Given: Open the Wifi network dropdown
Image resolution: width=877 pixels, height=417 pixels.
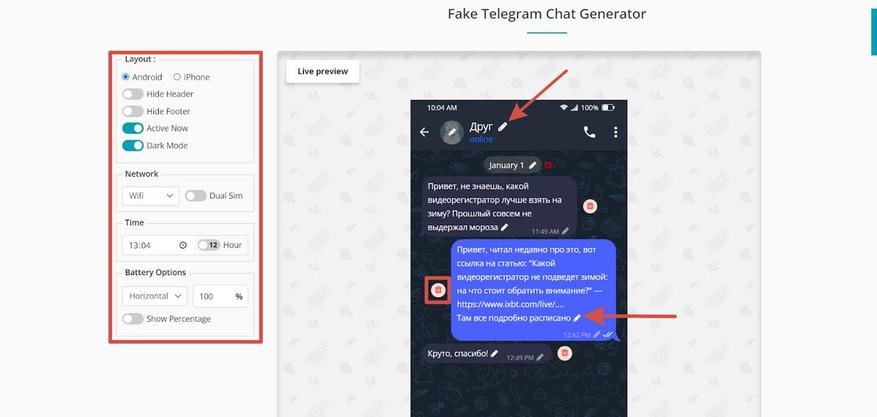Looking at the screenshot, I should click(x=150, y=196).
